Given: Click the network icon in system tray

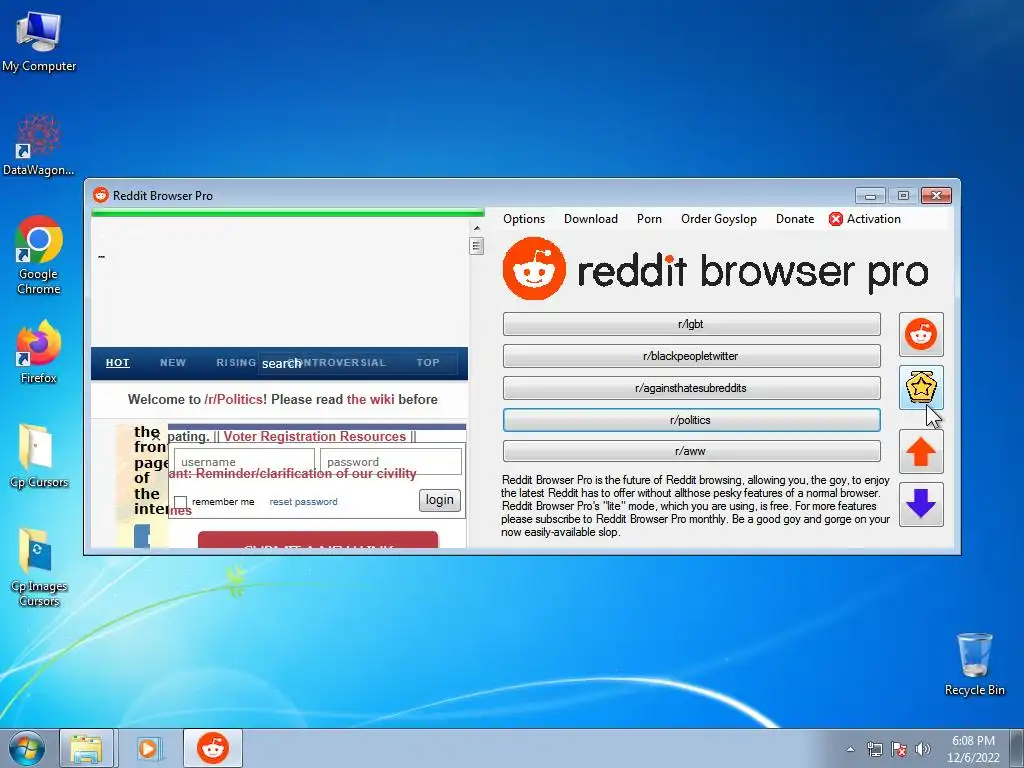Looking at the screenshot, I should 874,749.
